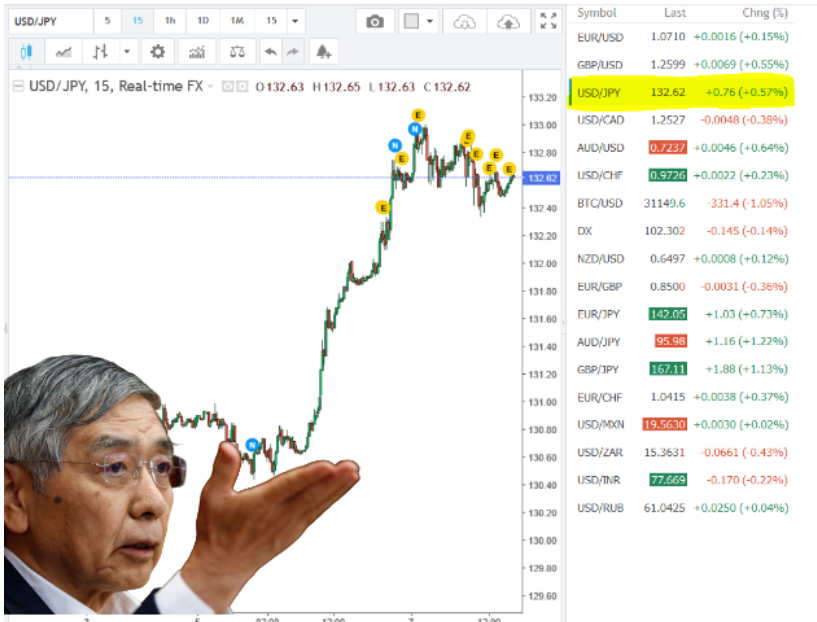Screen dimensions: 817x622
Task: Open chart settings via the gear icon
Action: [157, 52]
